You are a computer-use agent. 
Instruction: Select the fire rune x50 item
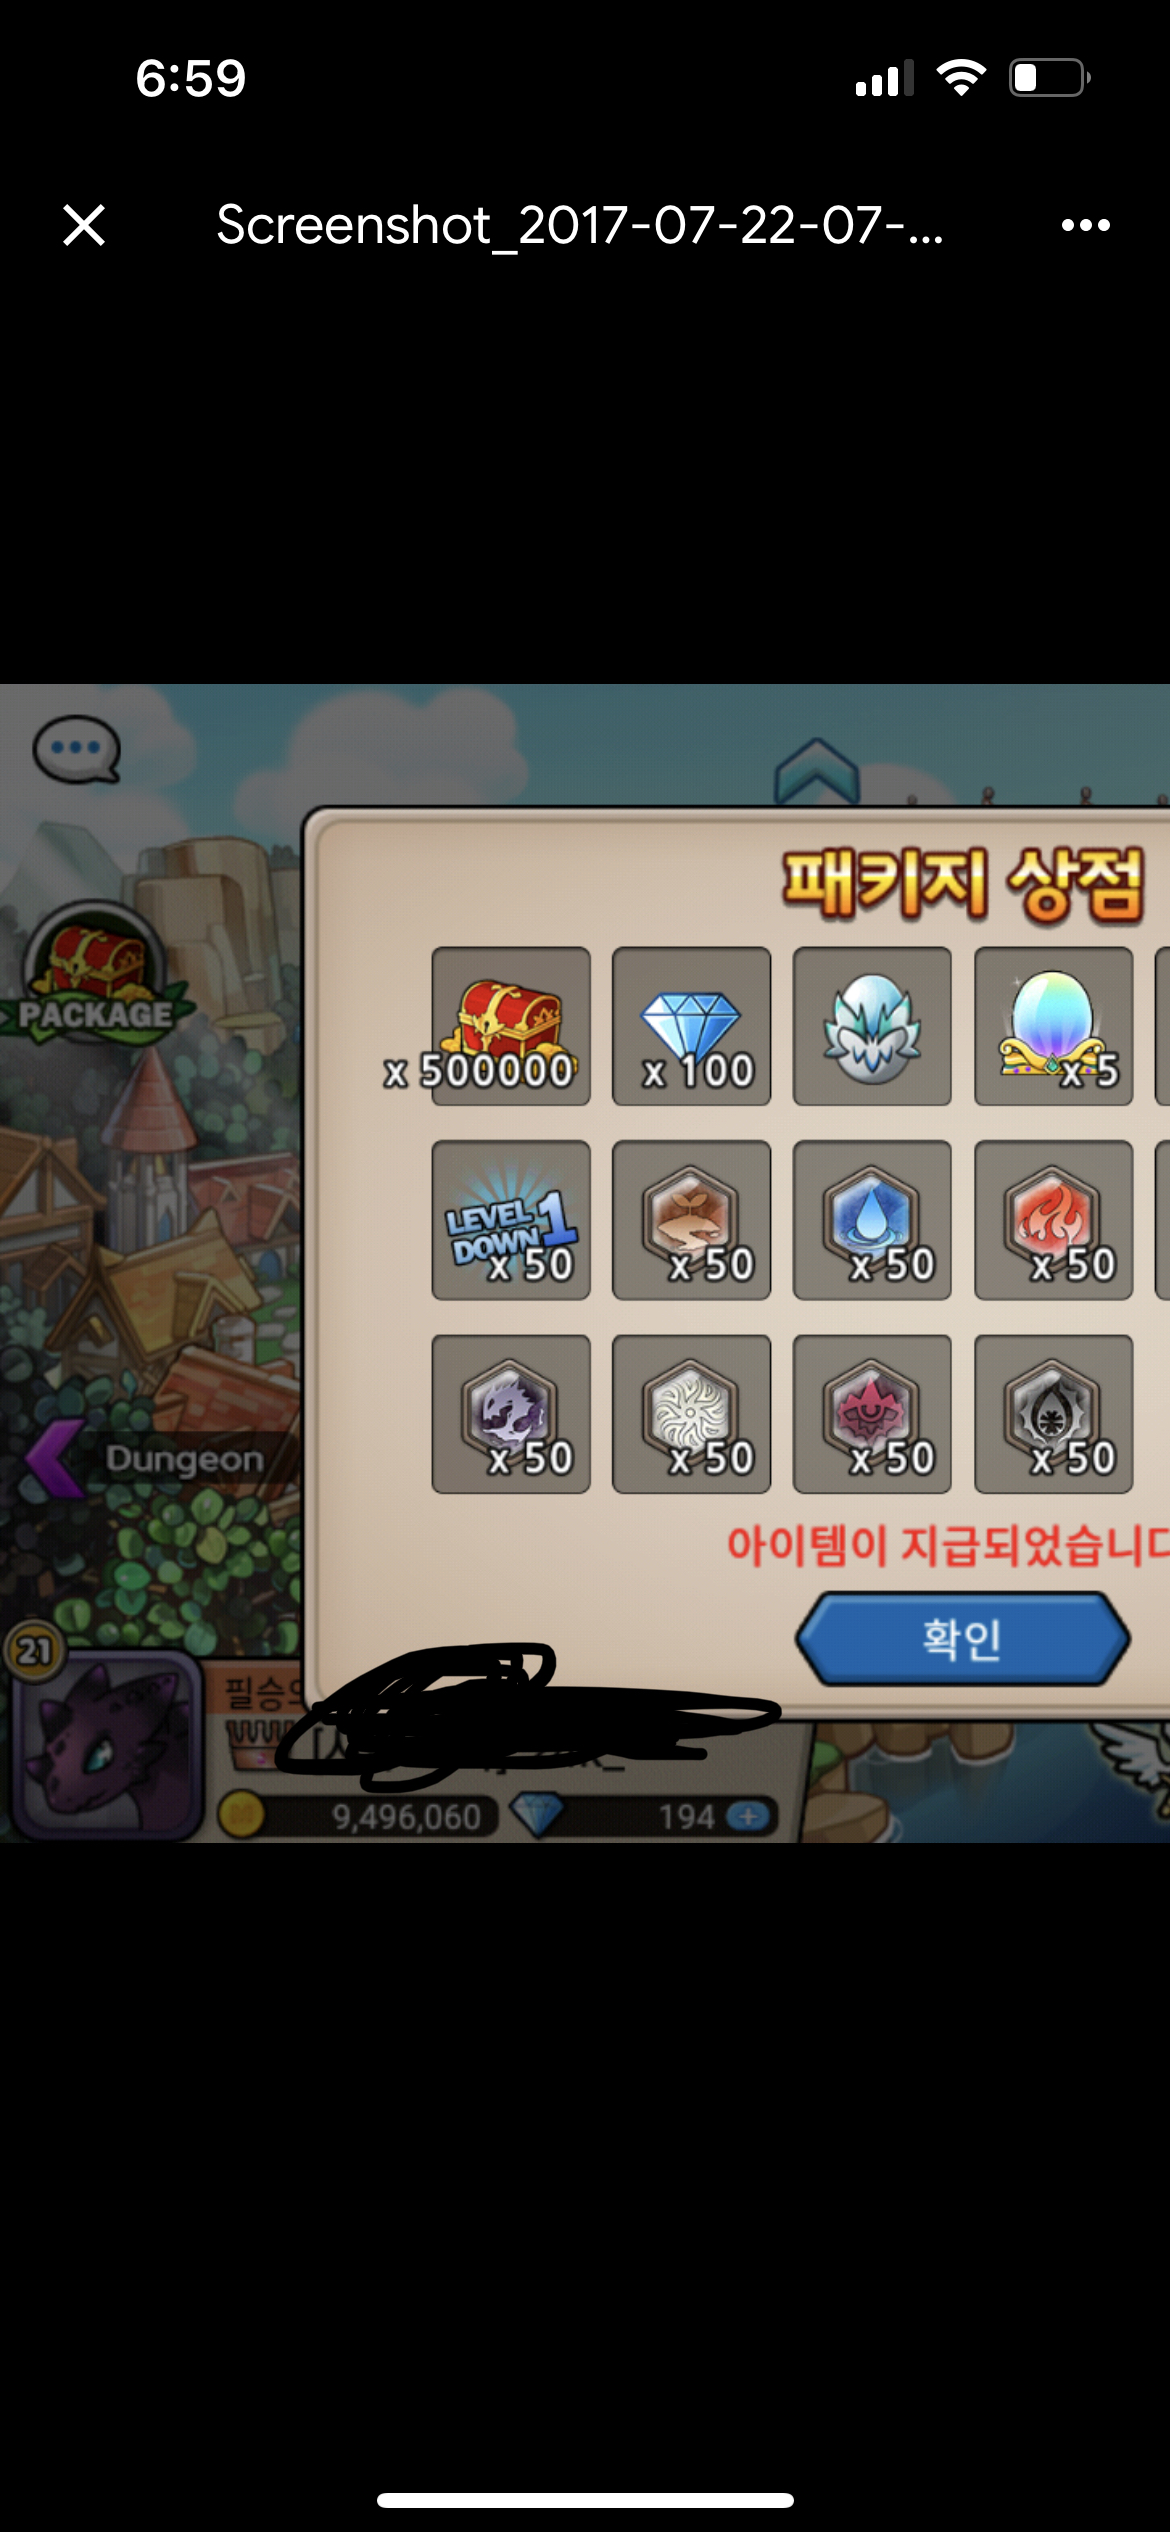click(x=1053, y=1220)
